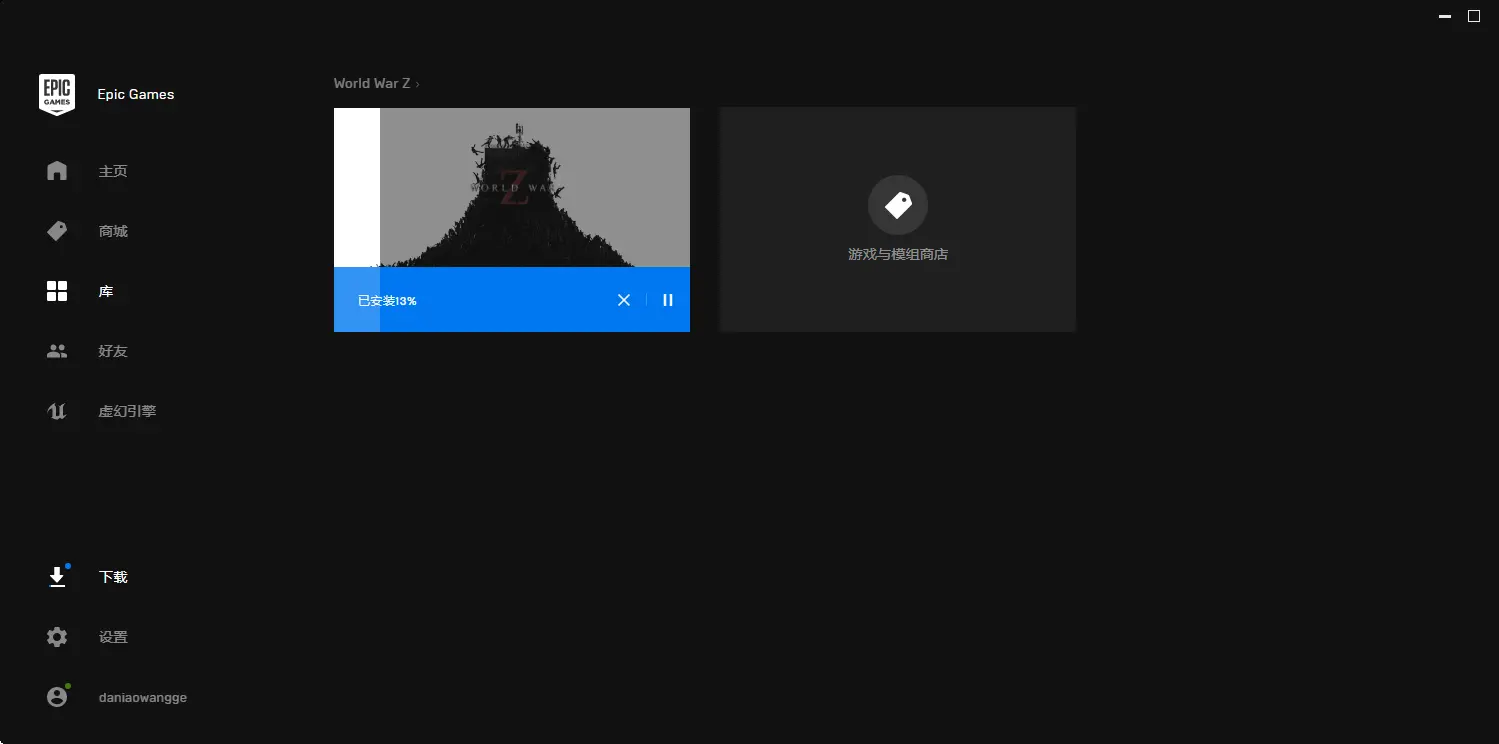This screenshot has height=744, width=1499.
Task: Click the Epic Games title text
Action: [136, 94]
